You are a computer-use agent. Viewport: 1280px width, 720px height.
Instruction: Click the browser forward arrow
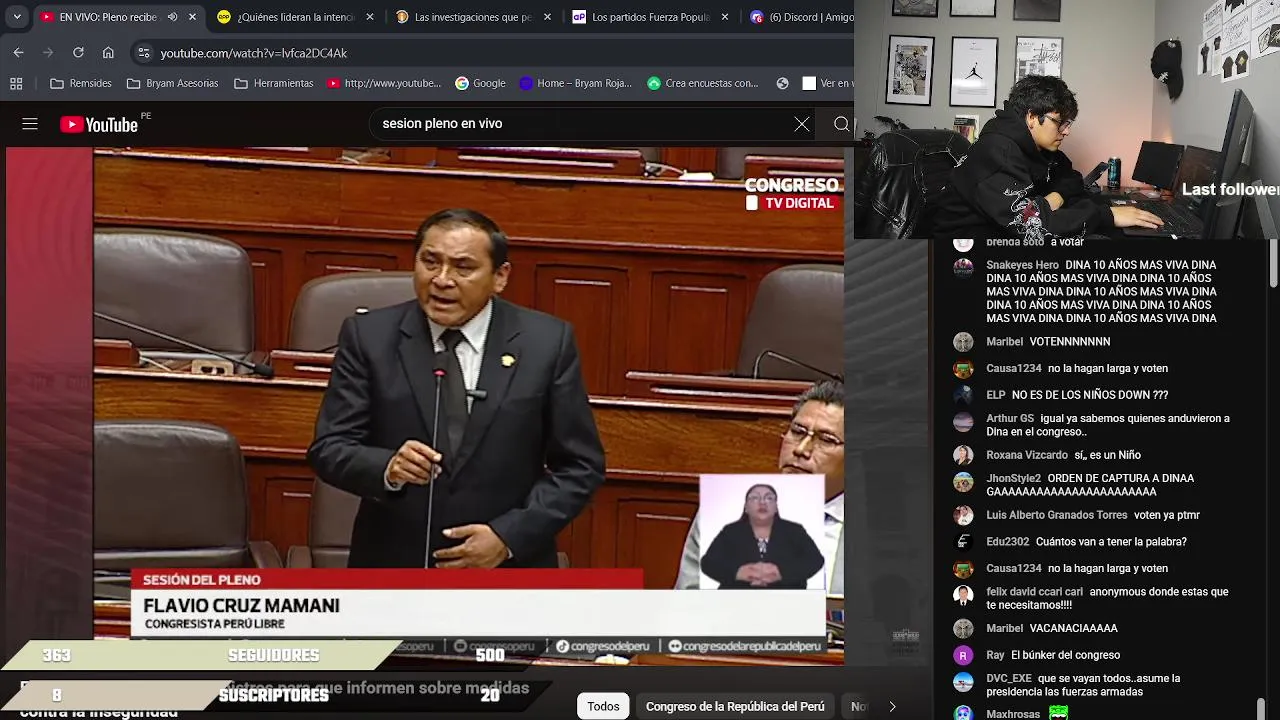(x=49, y=53)
